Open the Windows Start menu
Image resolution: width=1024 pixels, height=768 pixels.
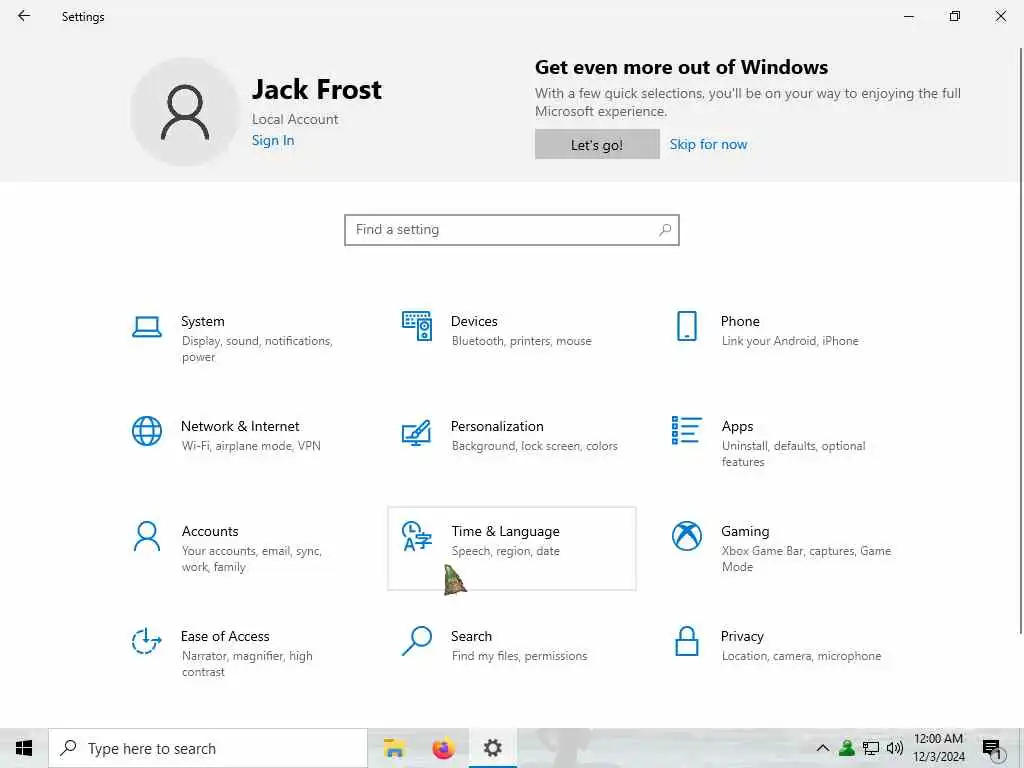tap(24, 748)
